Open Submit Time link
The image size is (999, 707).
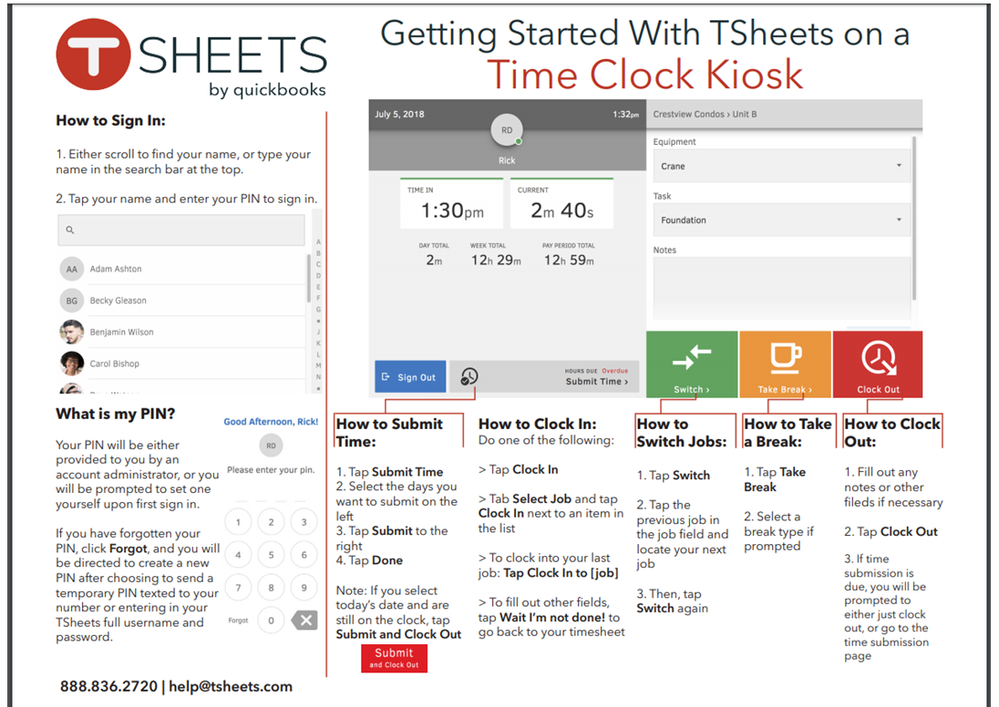pos(597,382)
